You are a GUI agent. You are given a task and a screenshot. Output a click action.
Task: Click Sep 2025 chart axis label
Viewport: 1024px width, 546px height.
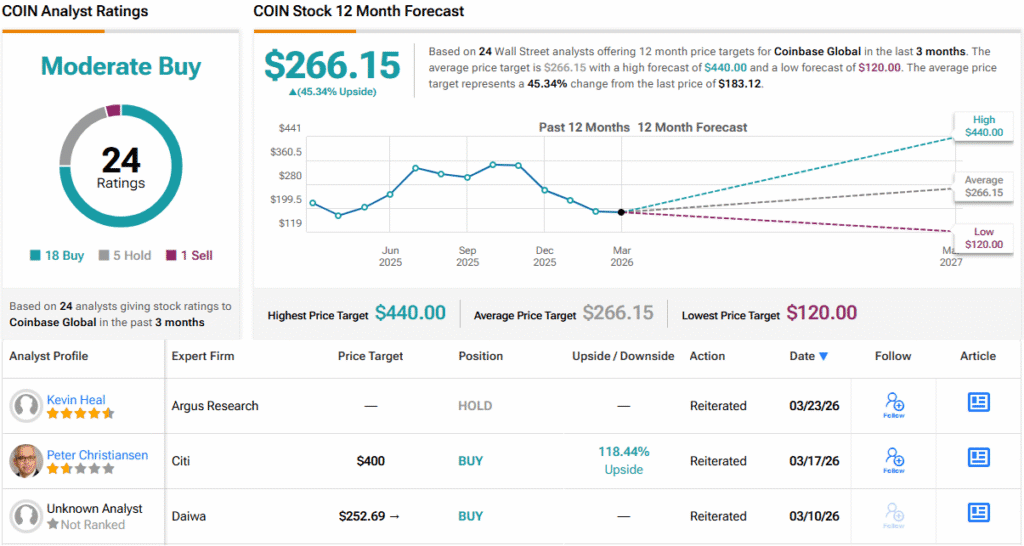point(467,256)
